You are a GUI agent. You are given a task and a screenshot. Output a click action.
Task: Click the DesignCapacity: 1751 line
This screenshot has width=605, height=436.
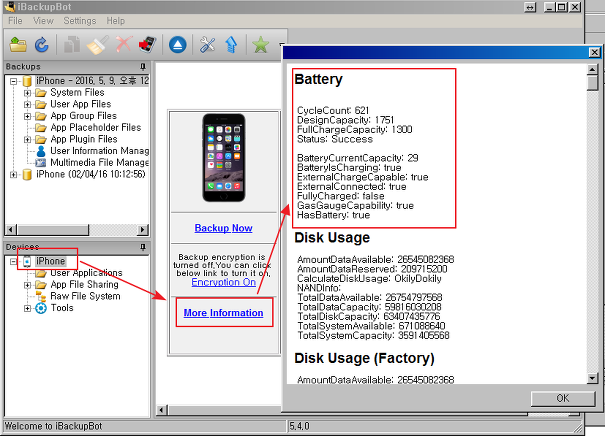coord(345,120)
